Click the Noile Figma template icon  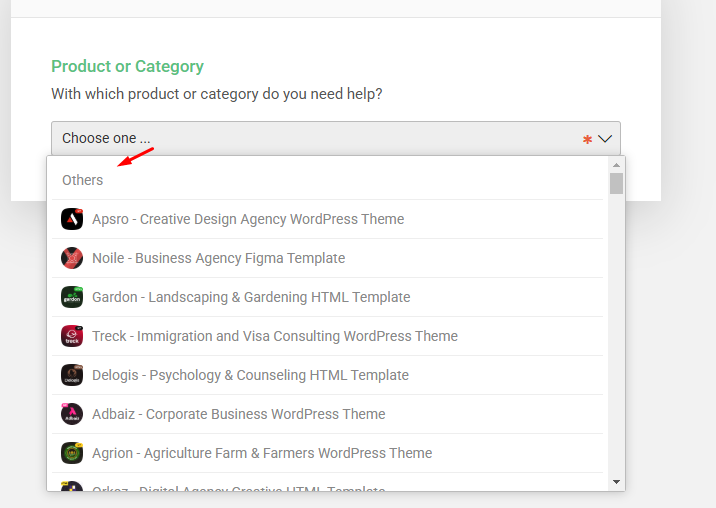click(x=72, y=258)
